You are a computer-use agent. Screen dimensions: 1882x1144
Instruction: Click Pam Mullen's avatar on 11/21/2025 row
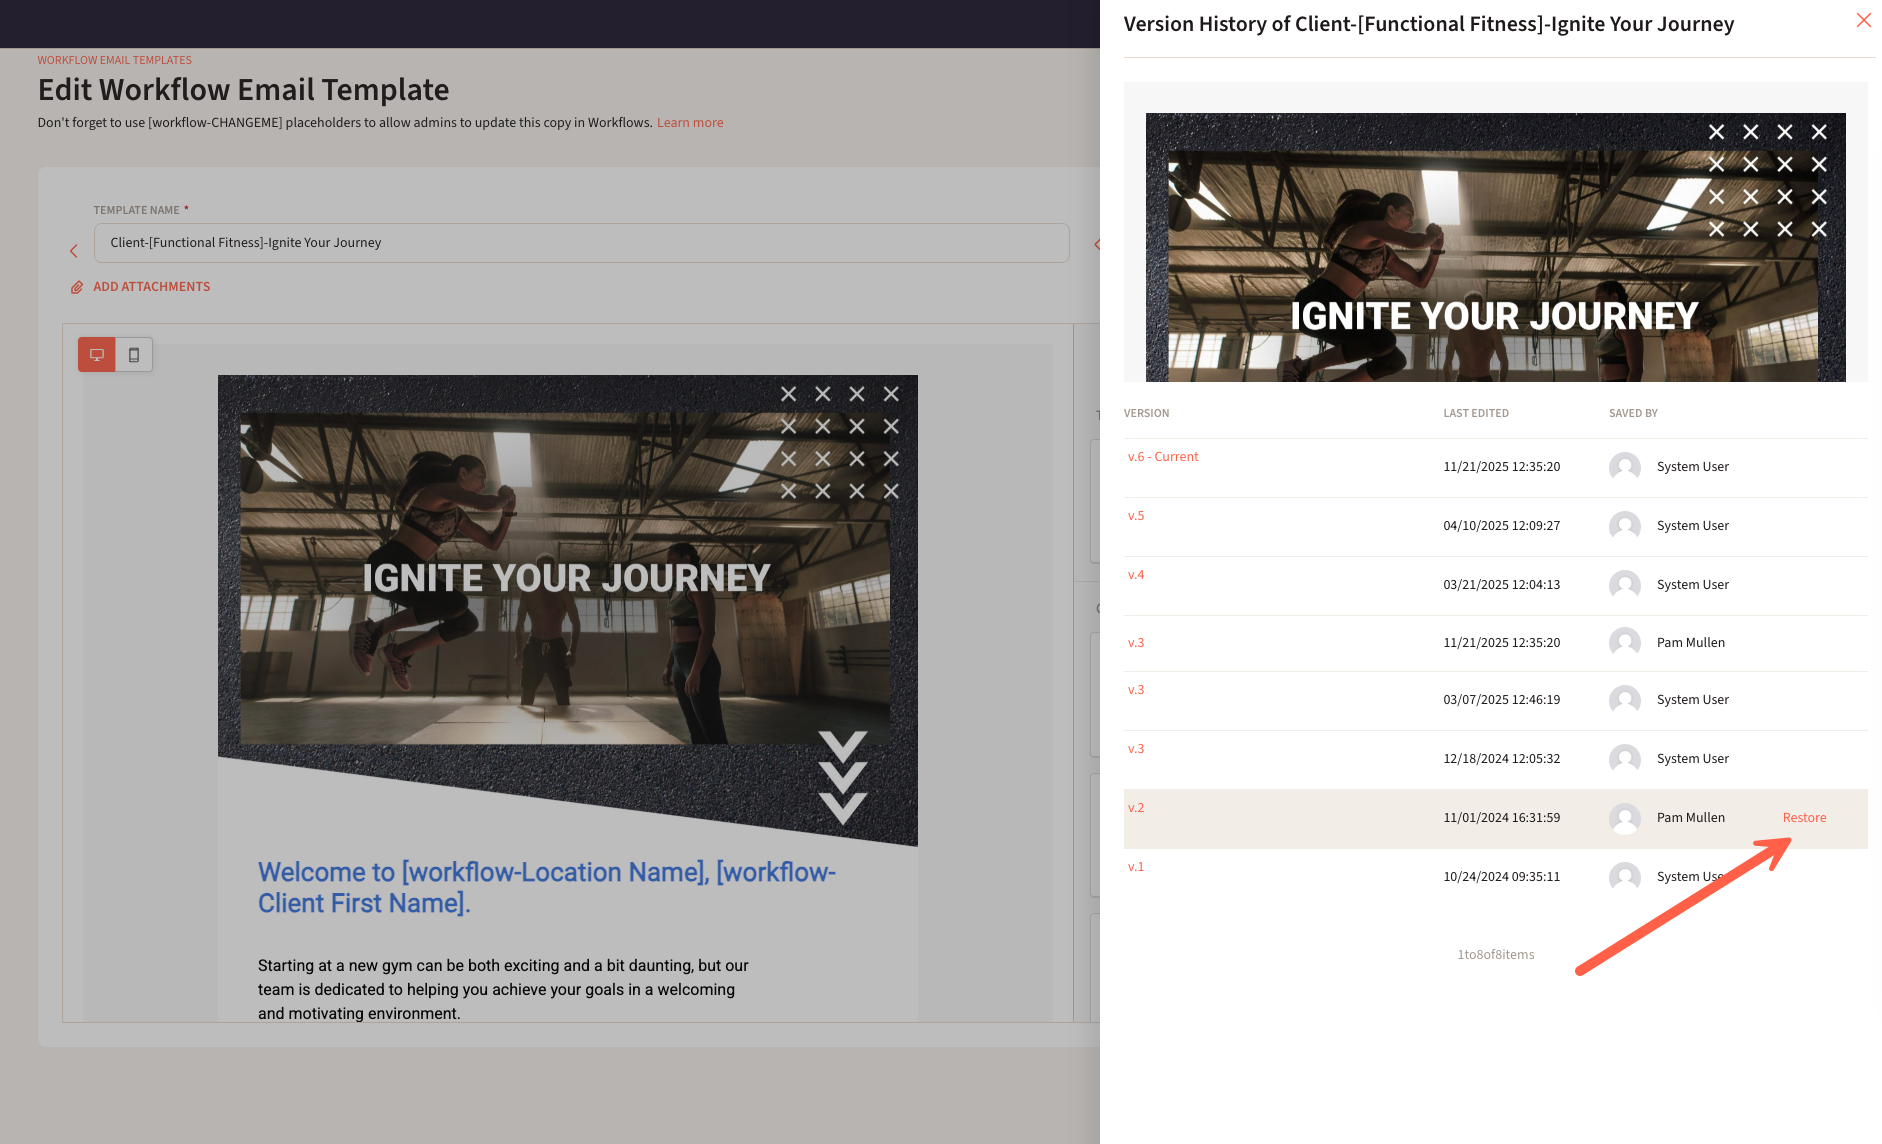click(1624, 643)
